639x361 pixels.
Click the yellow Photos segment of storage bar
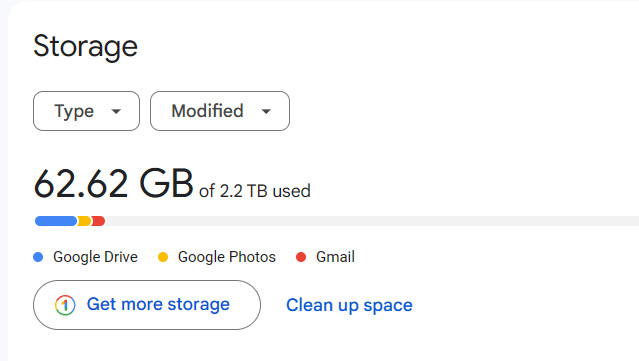click(x=84, y=221)
